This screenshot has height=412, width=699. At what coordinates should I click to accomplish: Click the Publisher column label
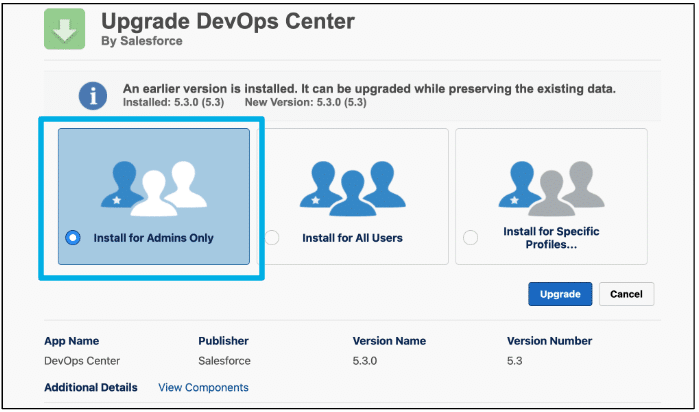(x=223, y=341)
